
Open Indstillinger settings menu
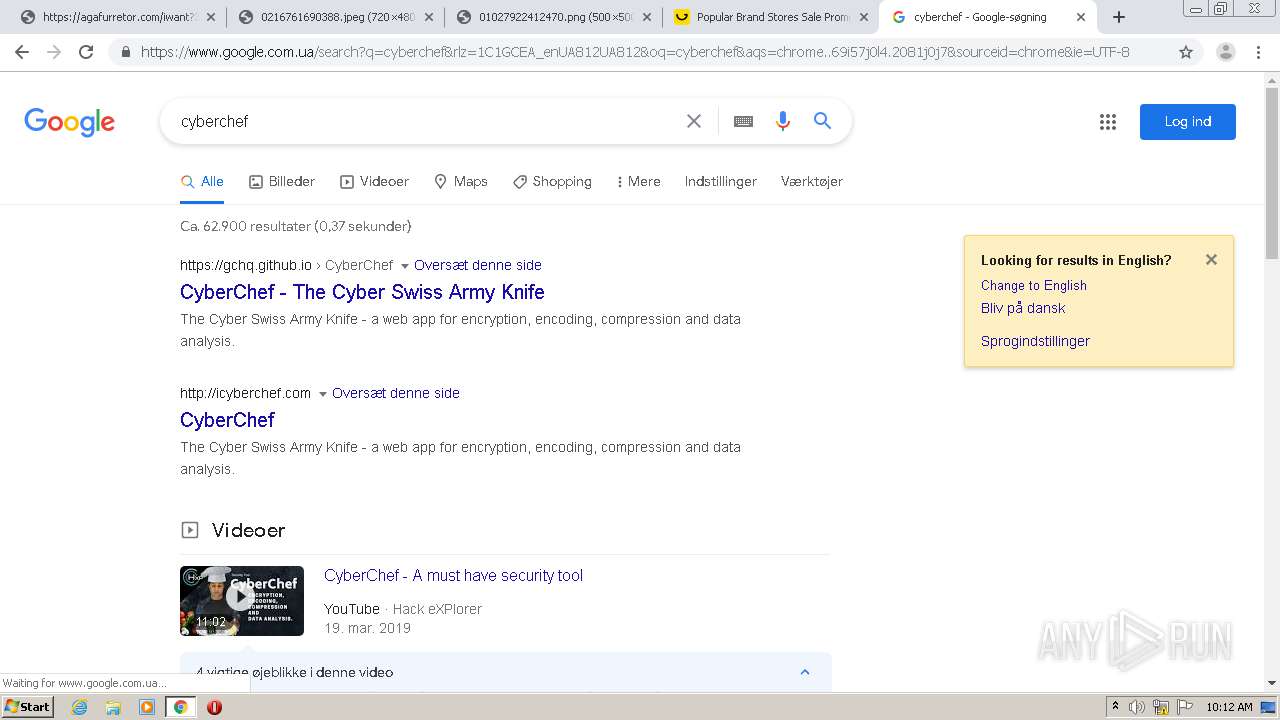tap(721, 182)
